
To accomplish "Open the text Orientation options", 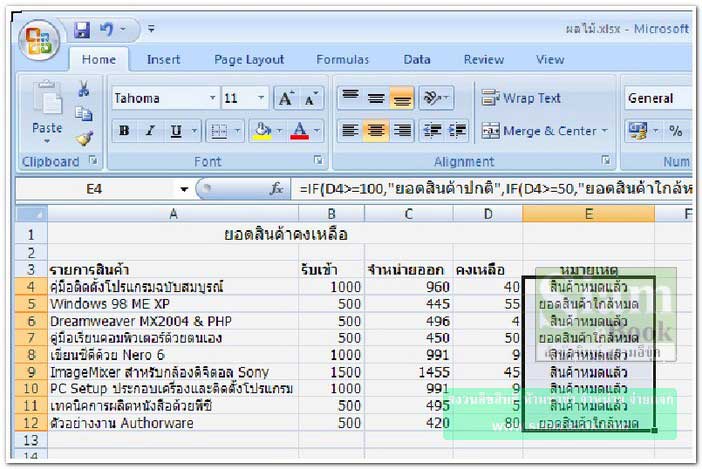I will pos(436,98).
